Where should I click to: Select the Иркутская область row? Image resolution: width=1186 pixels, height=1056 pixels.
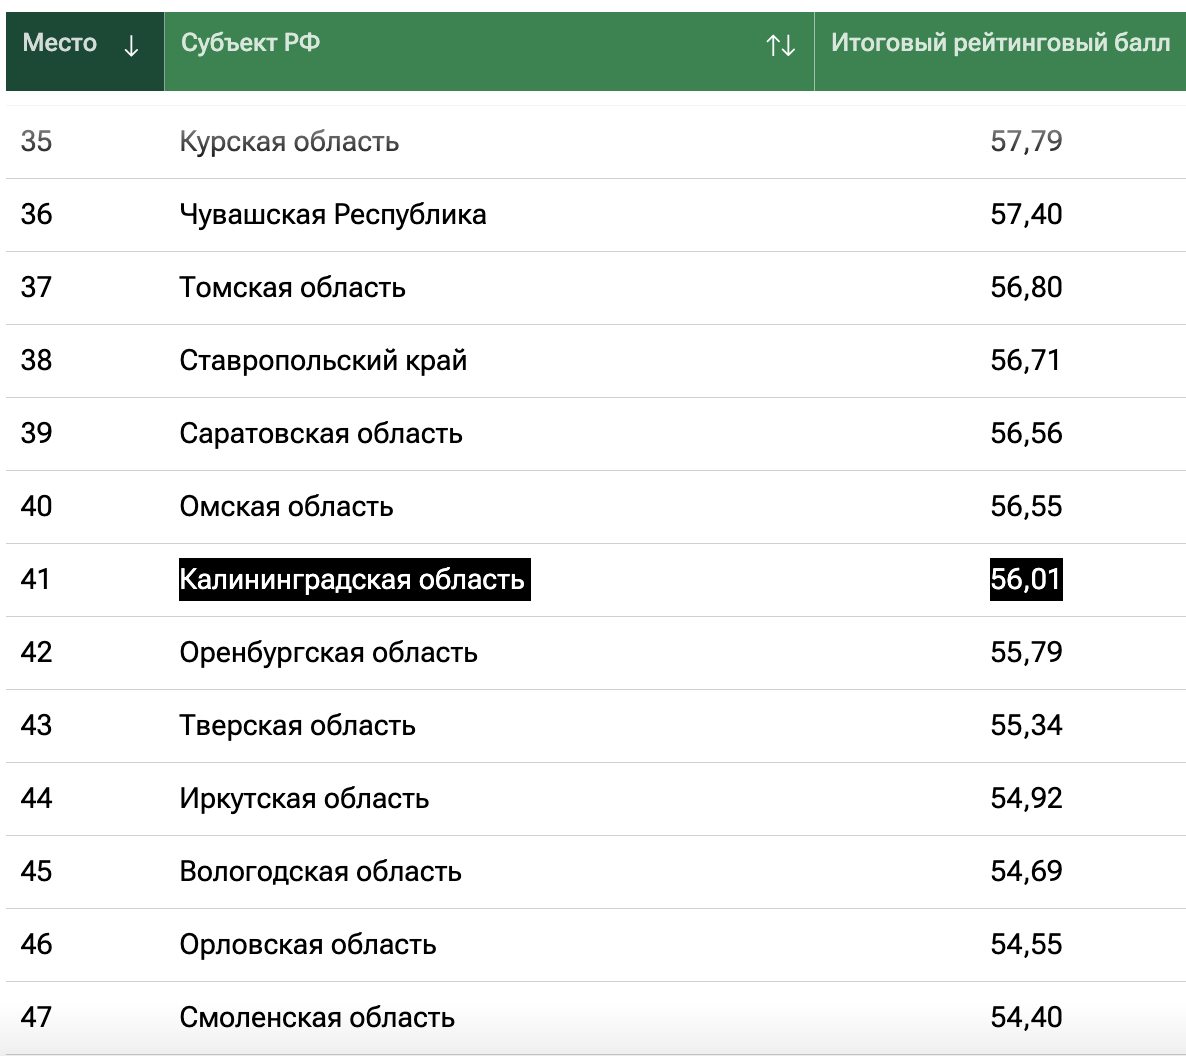pos(304,799)
